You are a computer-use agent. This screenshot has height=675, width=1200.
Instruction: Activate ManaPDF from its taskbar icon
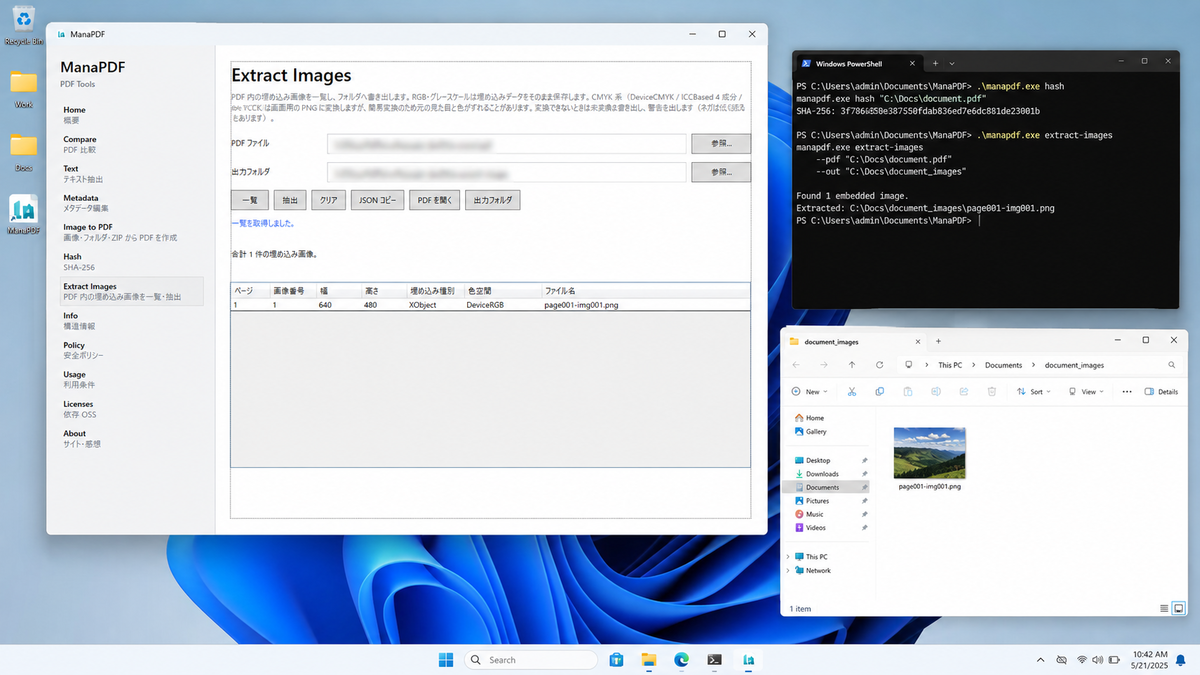tap(747, 660)
